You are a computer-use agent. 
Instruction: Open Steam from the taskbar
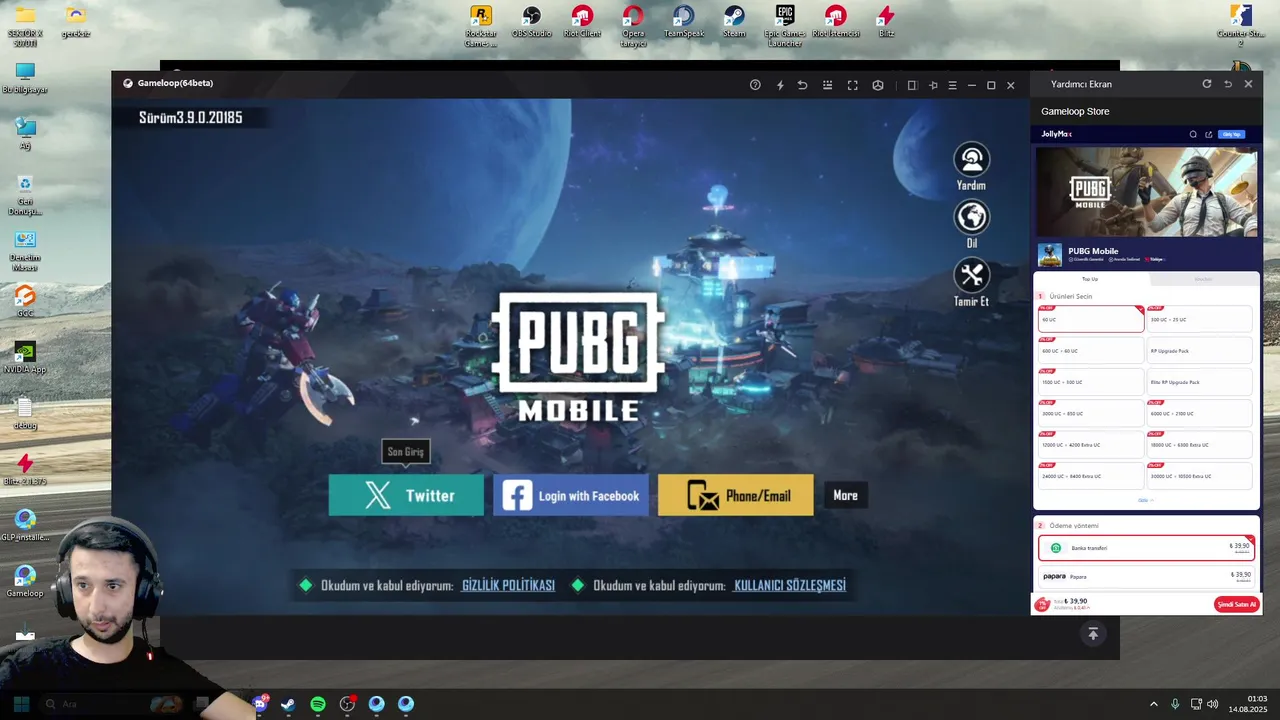pos(288,704)
